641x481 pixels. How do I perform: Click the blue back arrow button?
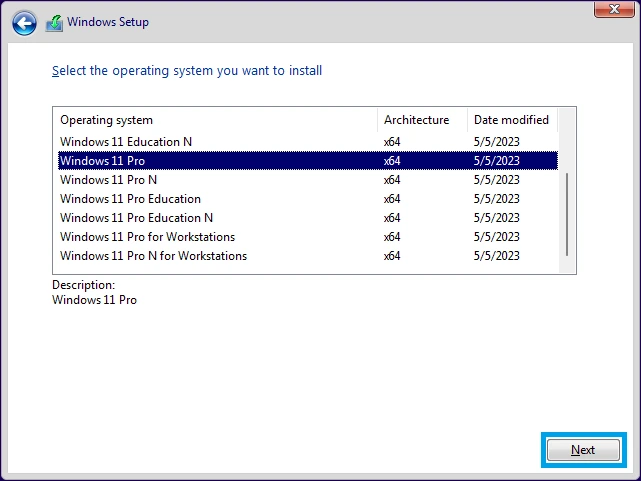pyautogui.click(x=25, y=22)
